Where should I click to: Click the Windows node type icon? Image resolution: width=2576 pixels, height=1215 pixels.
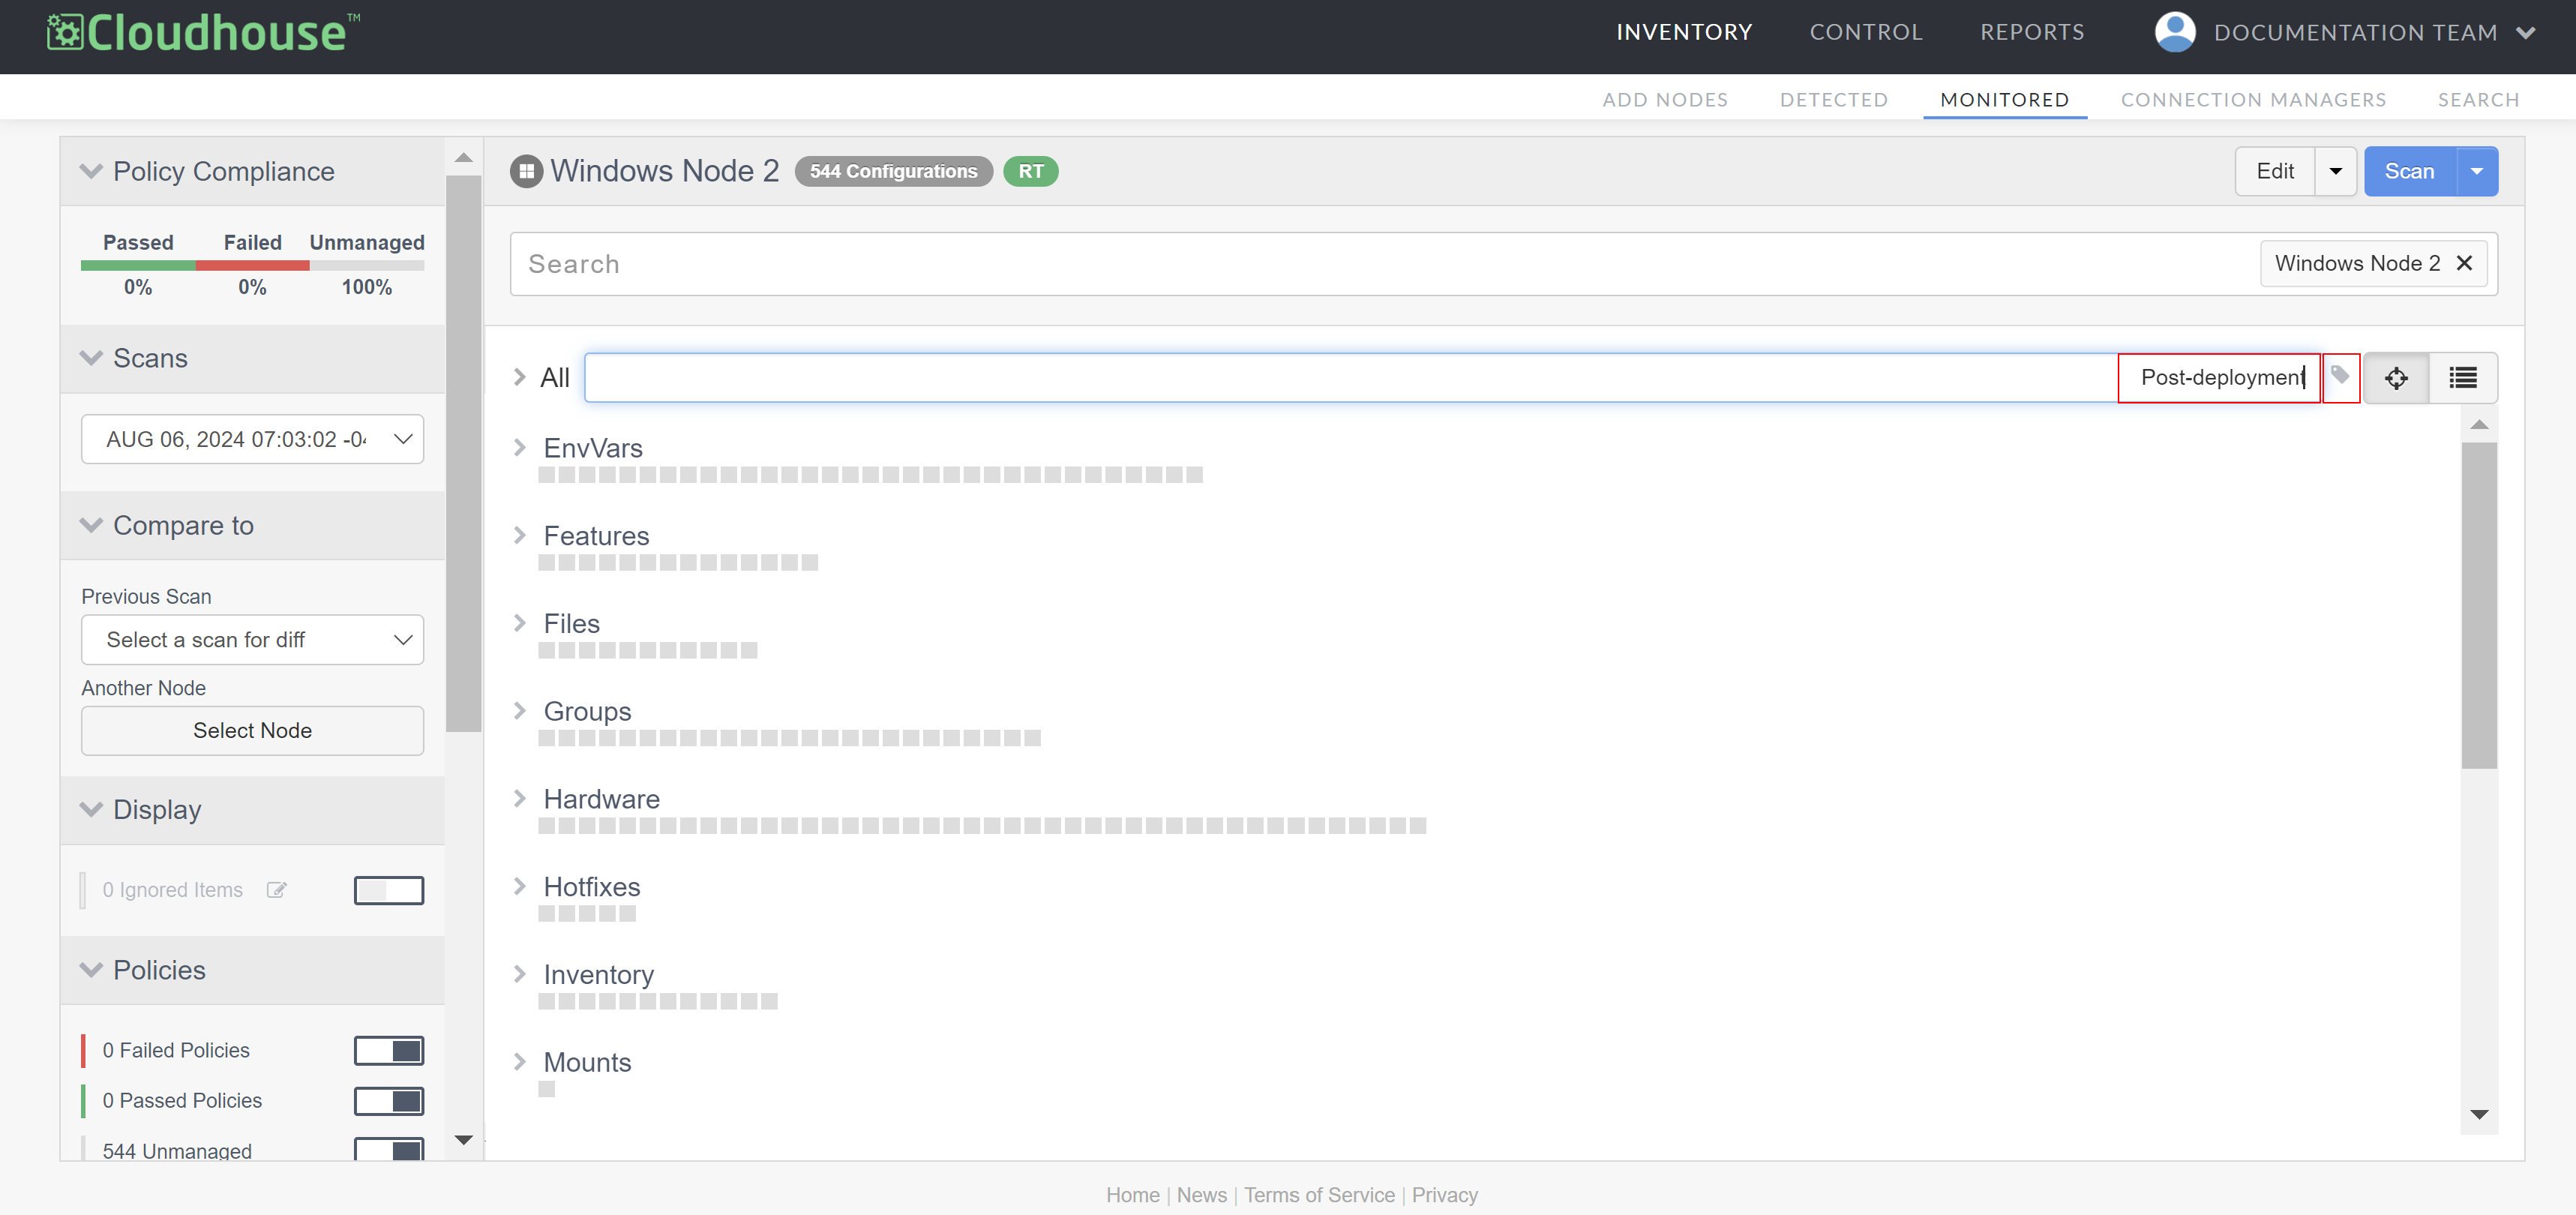pos(526,171)
